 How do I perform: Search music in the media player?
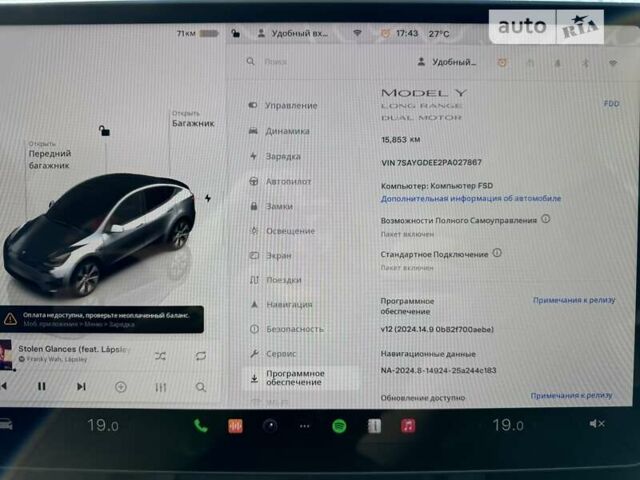pos(200,387)
